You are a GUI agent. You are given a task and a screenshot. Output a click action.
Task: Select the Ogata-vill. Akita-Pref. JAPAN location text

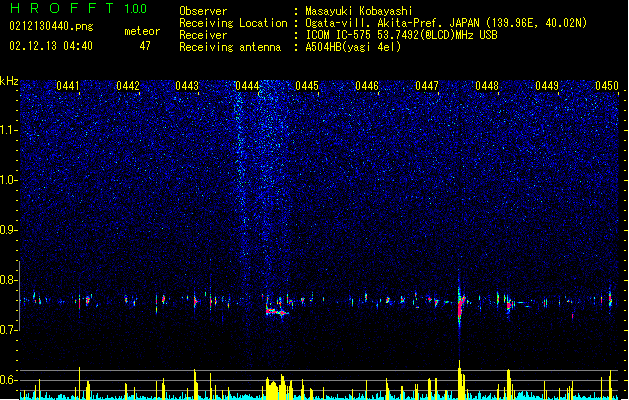tap(446, 23)
